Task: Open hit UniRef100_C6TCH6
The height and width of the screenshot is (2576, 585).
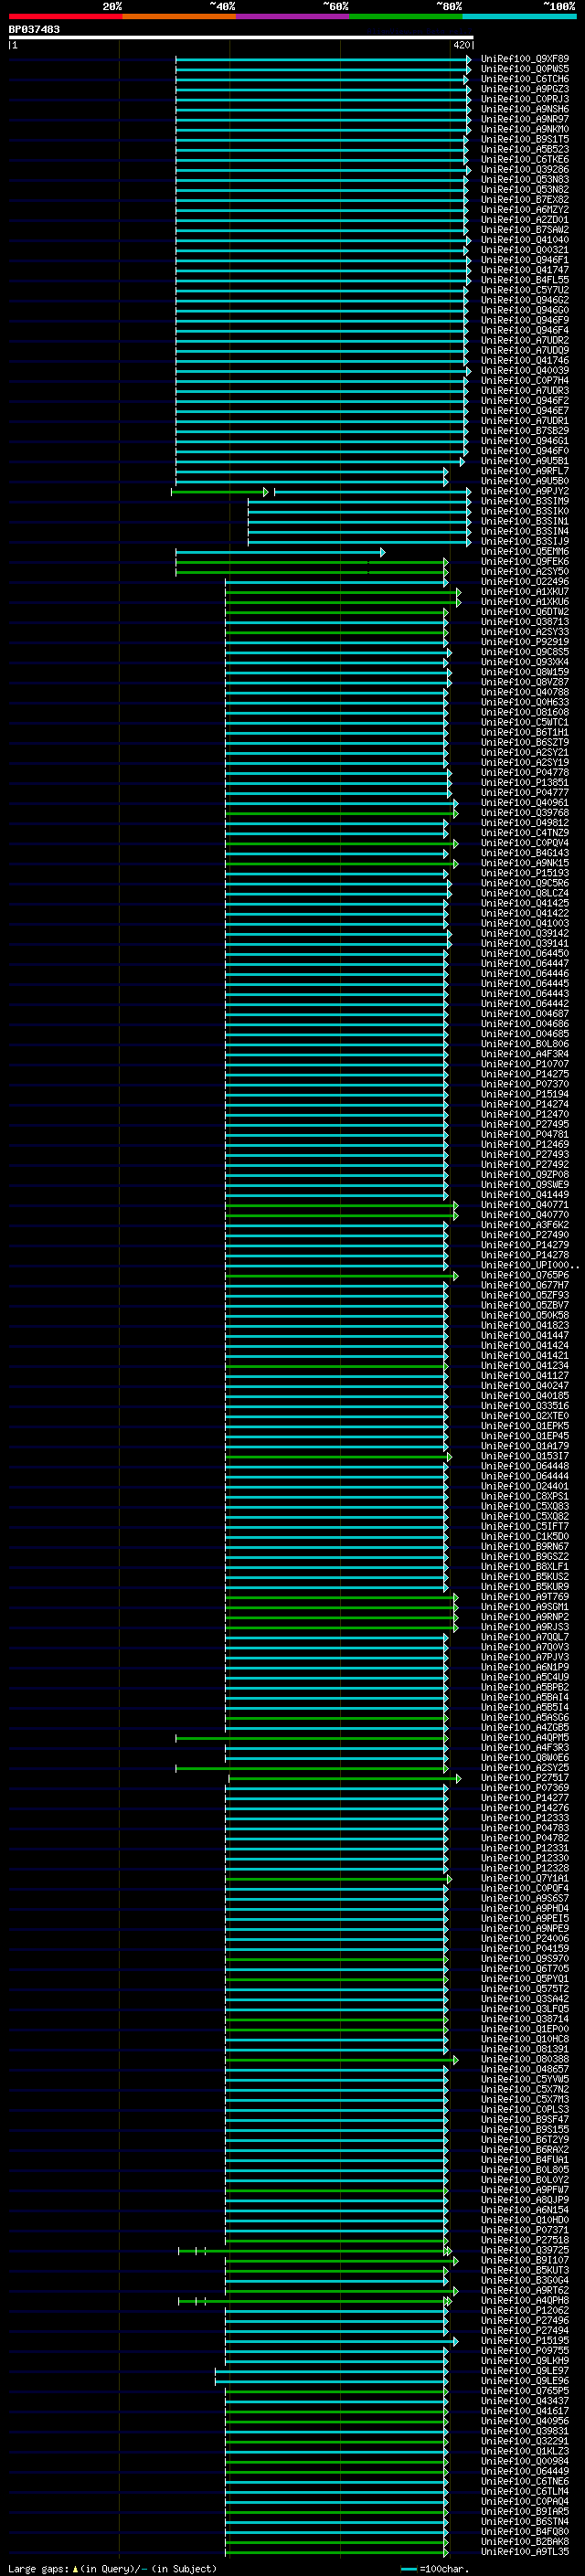Action: (525, 79)
